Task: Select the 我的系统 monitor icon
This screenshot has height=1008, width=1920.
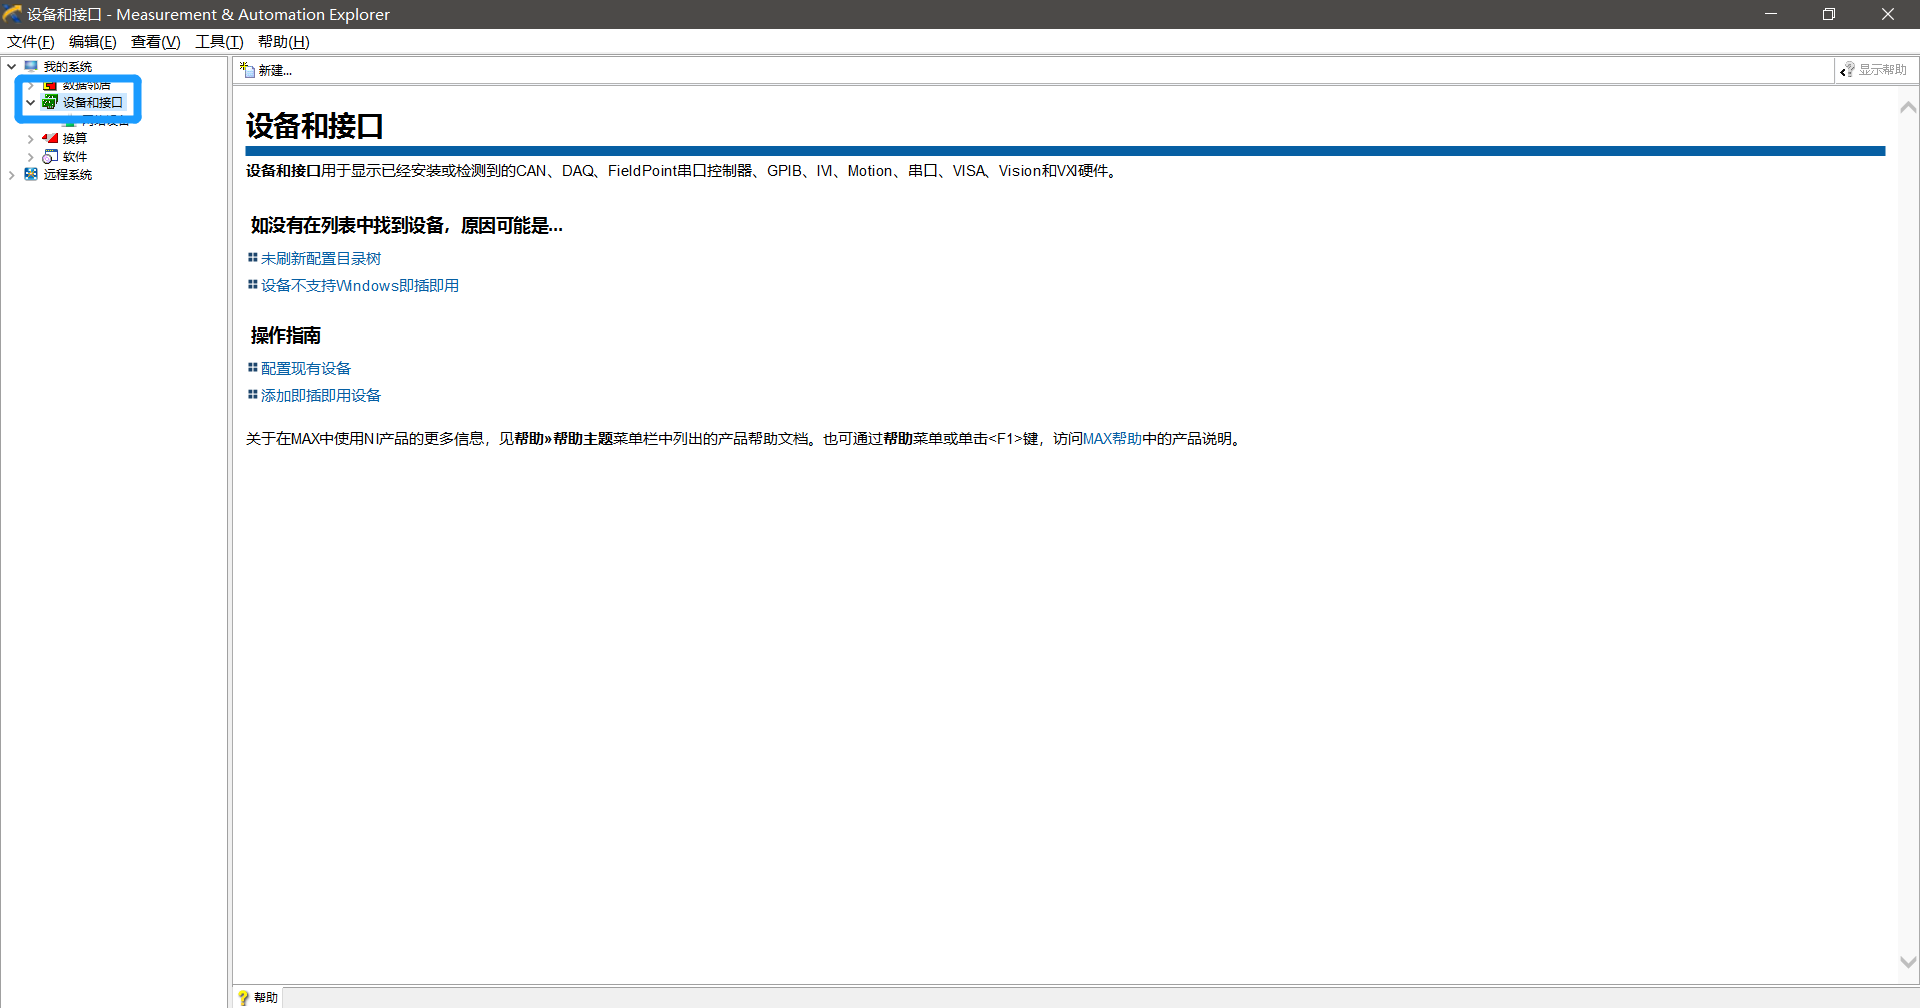Action: tap(31, 66)
